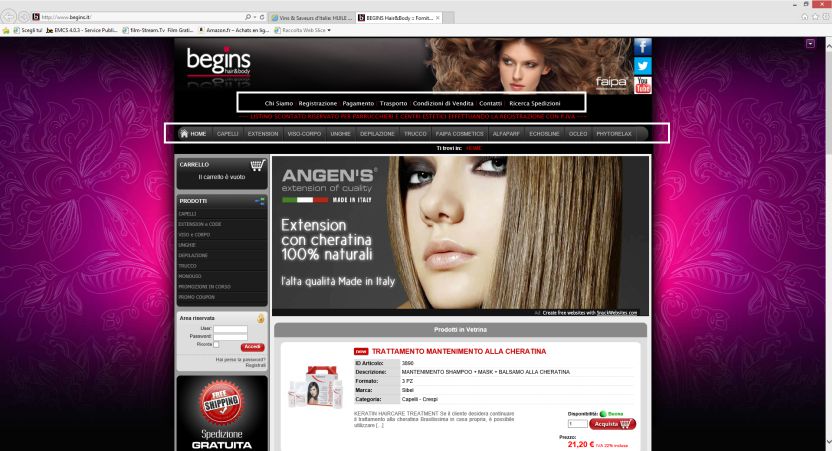The image size is (832, 451).
Task: Go to HOME in main navigation
Action: pyautogui.click(x=193, y=134)
